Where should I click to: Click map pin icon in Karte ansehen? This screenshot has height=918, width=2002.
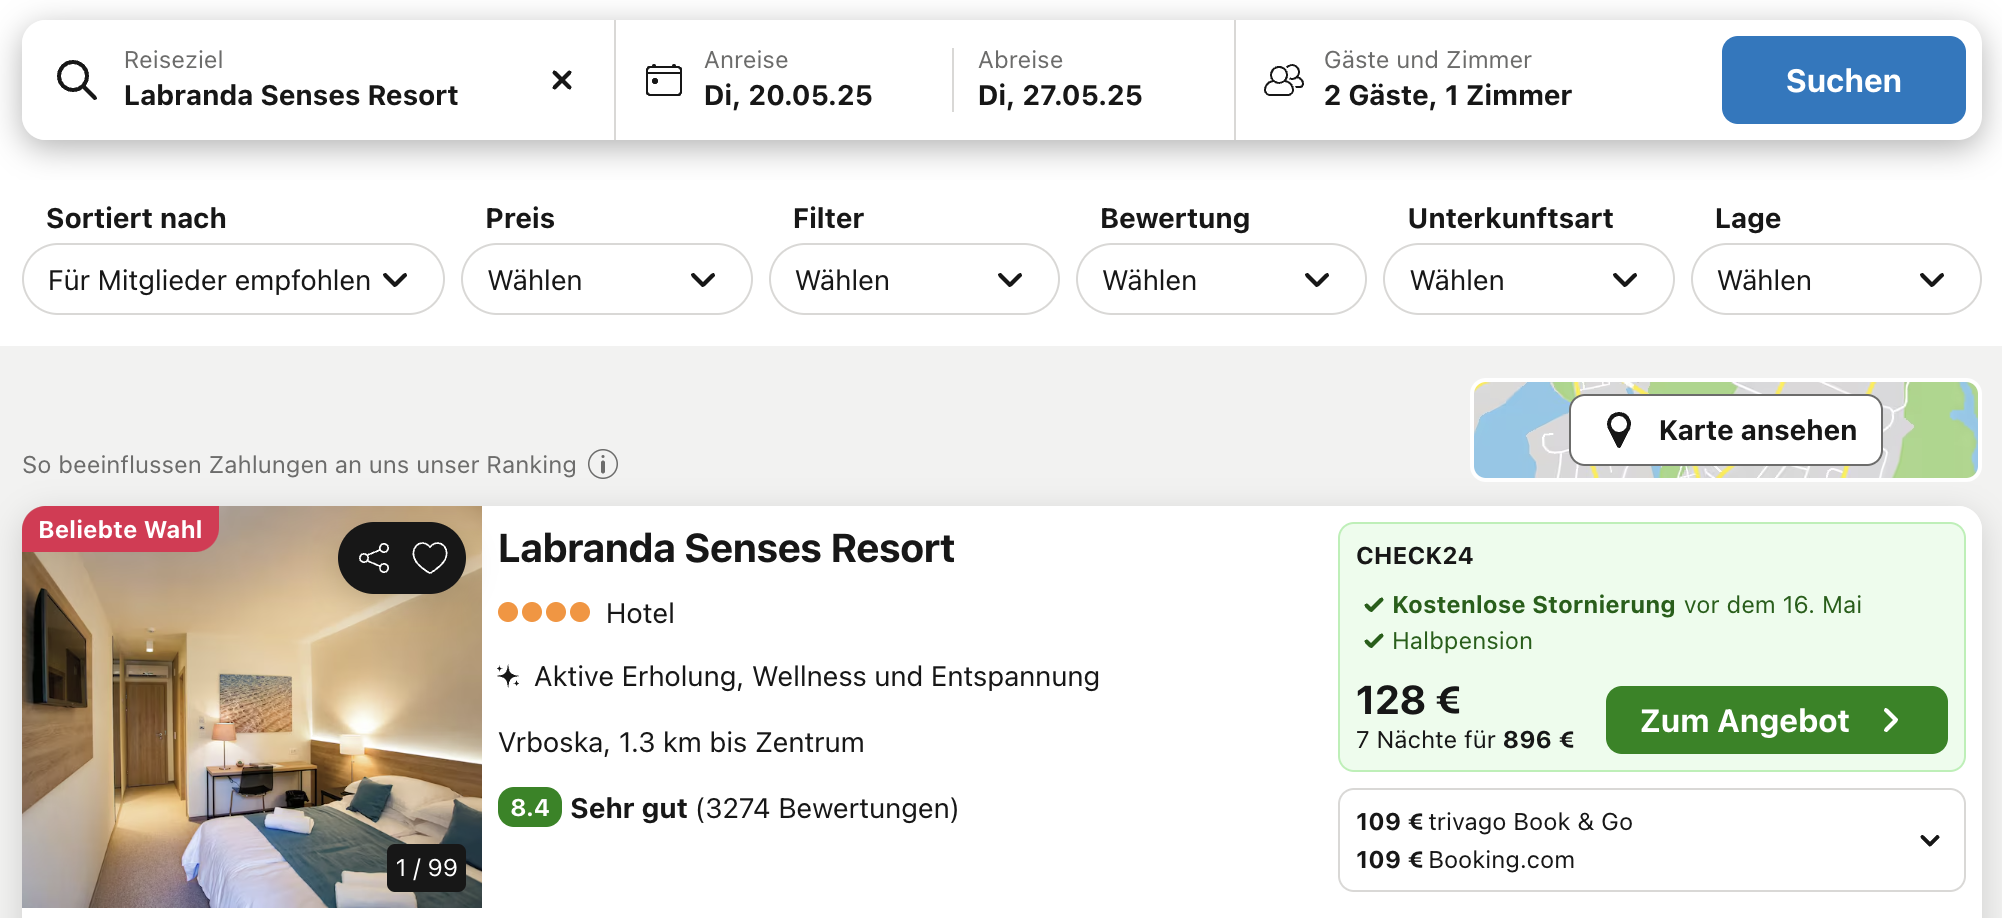(x=1619, y=430)
